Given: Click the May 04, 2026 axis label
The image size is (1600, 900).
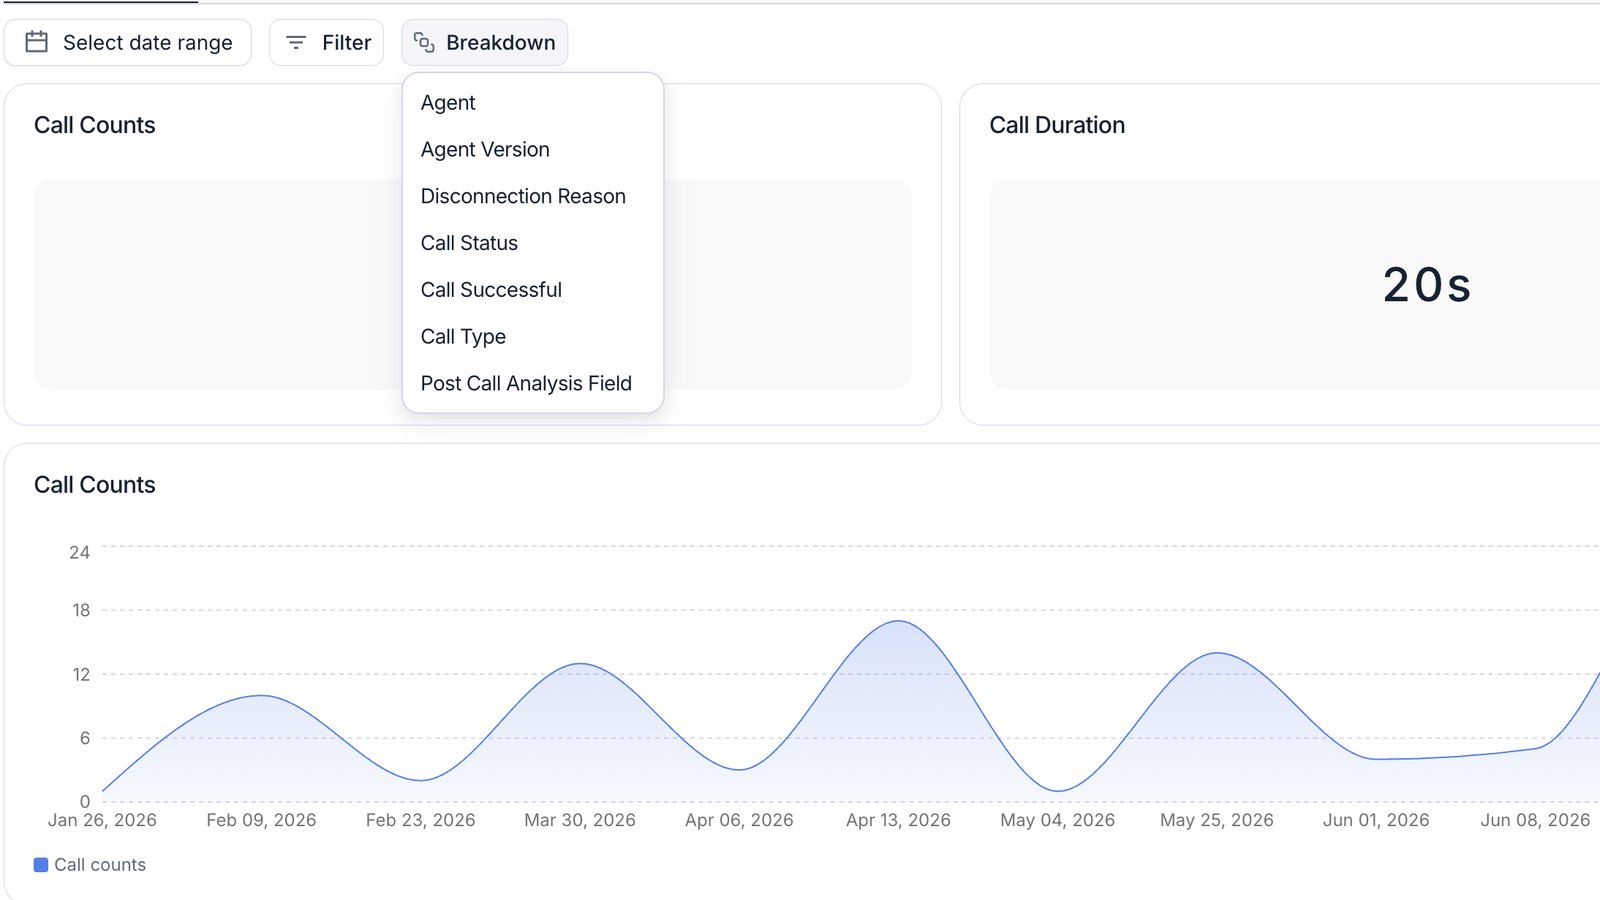Looking at the screenshot, I should point(1057,820).
